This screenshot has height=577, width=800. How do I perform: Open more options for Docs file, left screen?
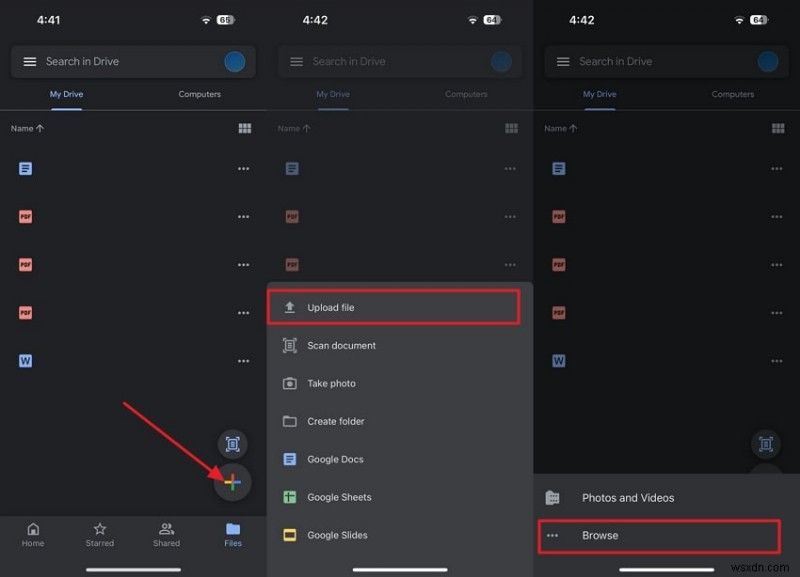(x=243, y=168)
